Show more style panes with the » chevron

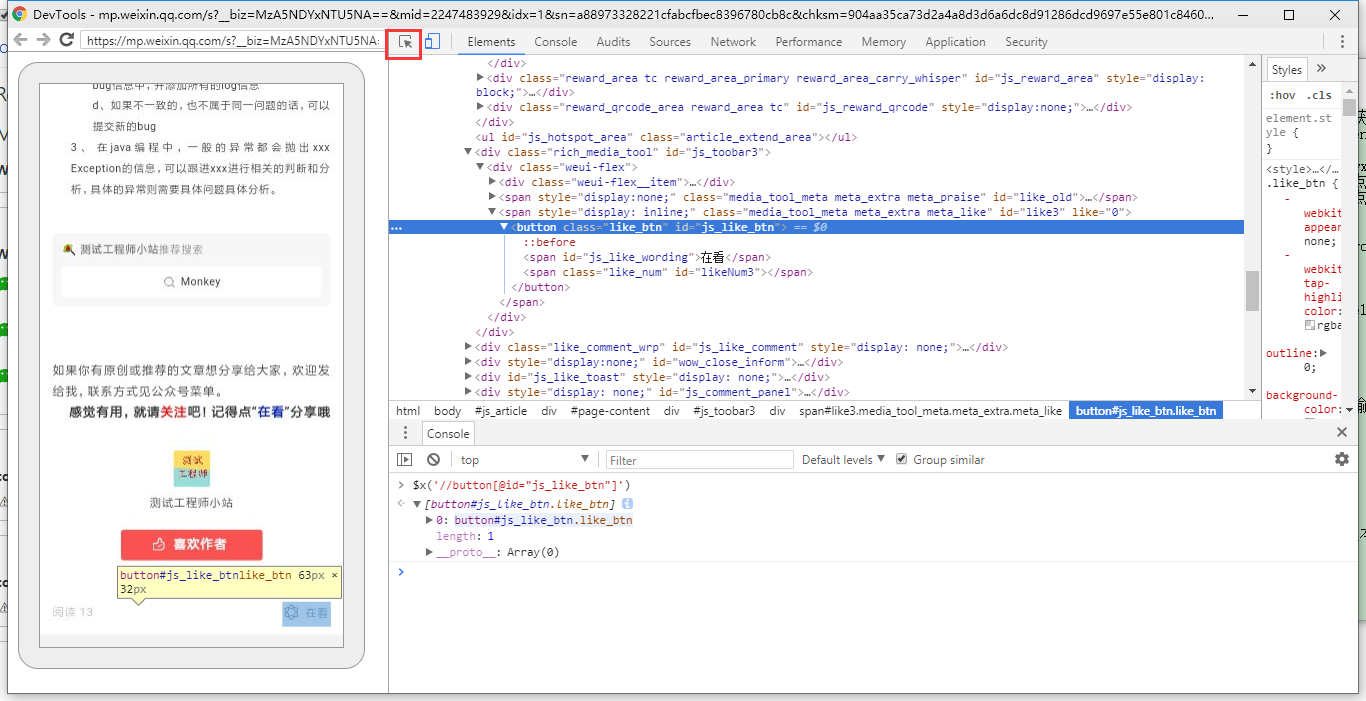pyautogui.click(x=1321, y=69)
